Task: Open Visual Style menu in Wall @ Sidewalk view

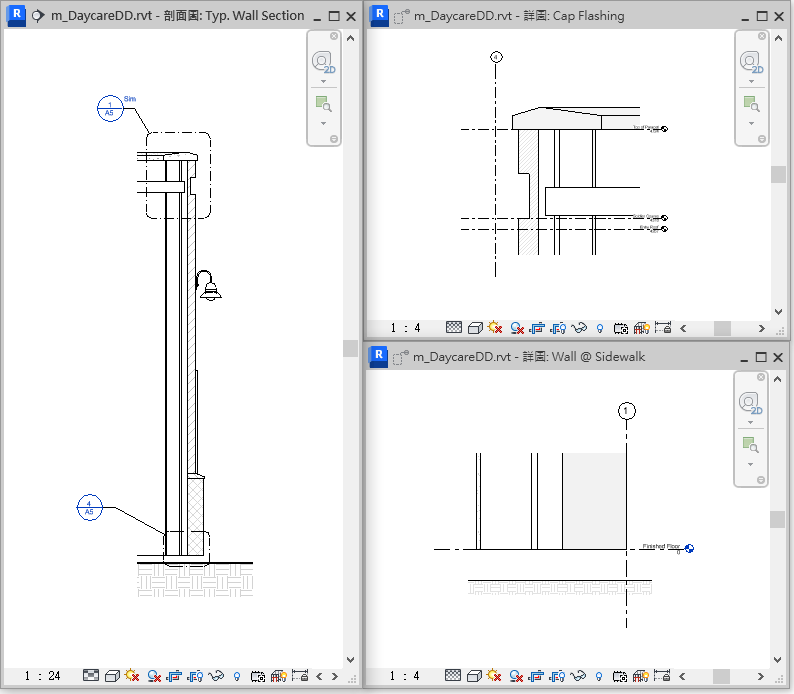Action: (474, 675)
